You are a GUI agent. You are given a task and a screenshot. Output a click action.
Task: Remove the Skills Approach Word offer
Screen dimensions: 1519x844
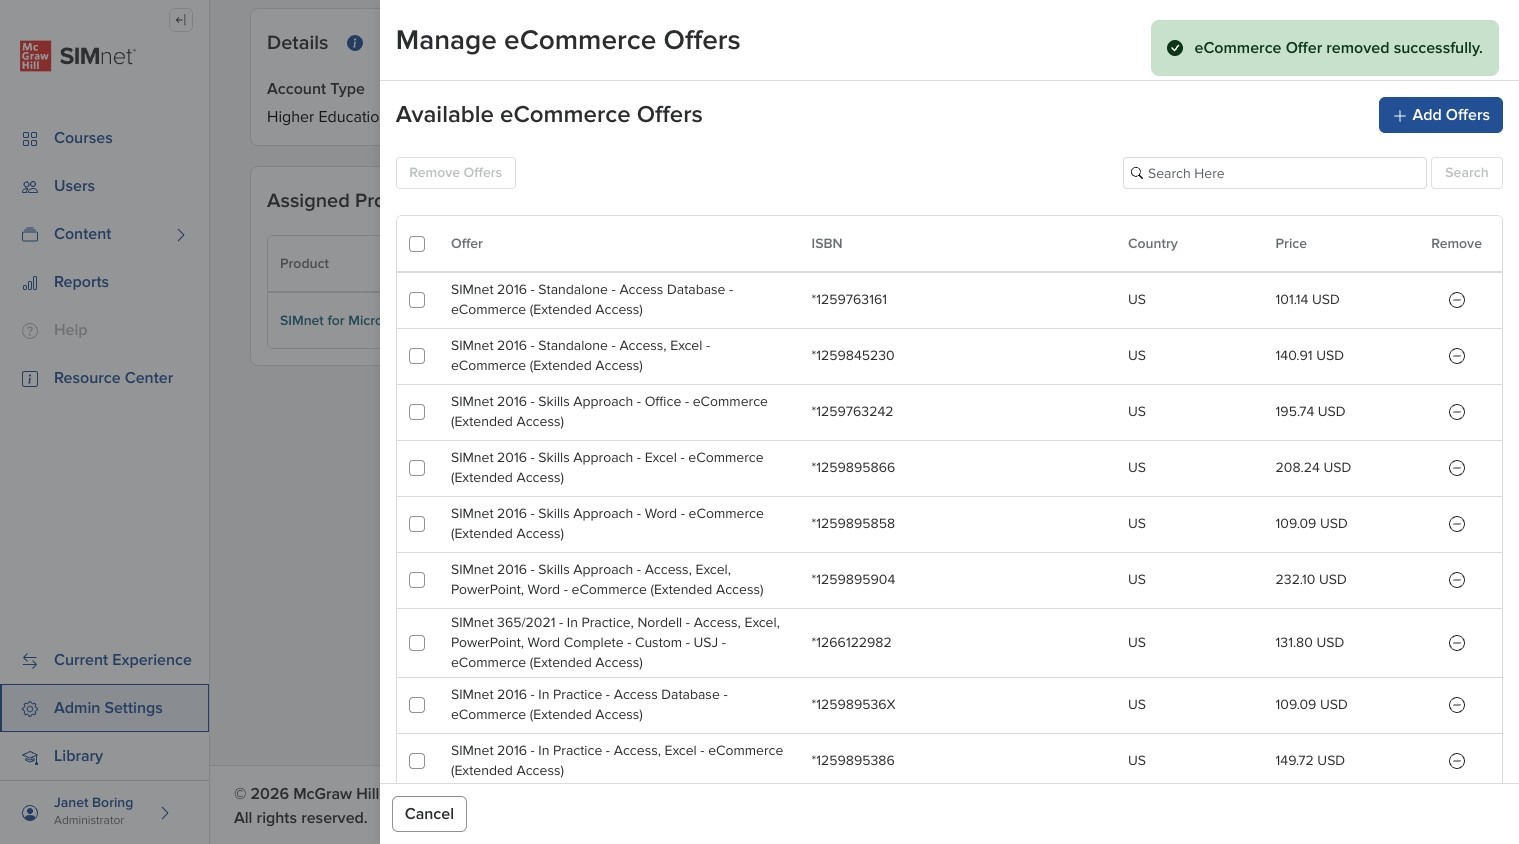pyautogui.click(x=1457, y=524)
